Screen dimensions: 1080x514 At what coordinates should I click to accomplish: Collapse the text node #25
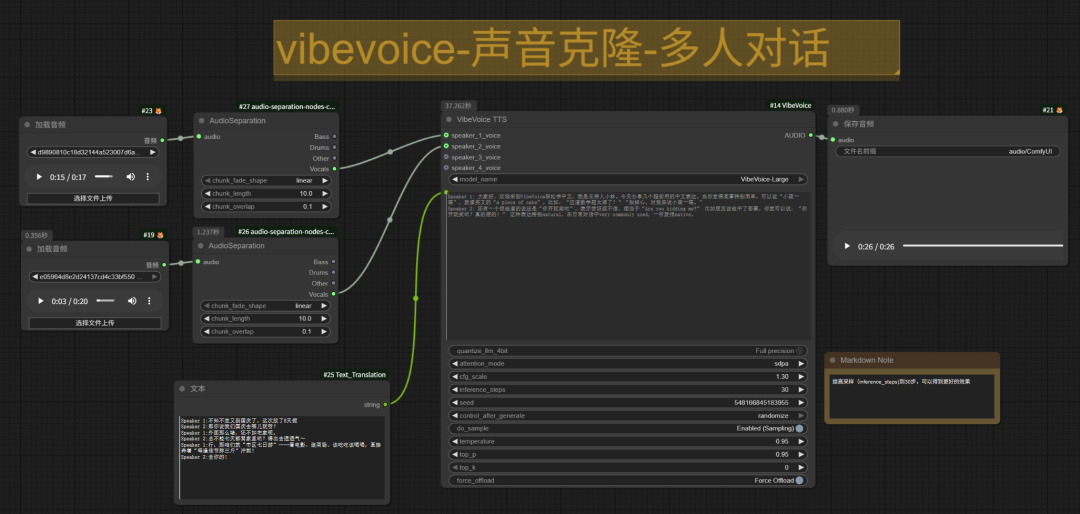pyautogui.click(x=182, y=389)
